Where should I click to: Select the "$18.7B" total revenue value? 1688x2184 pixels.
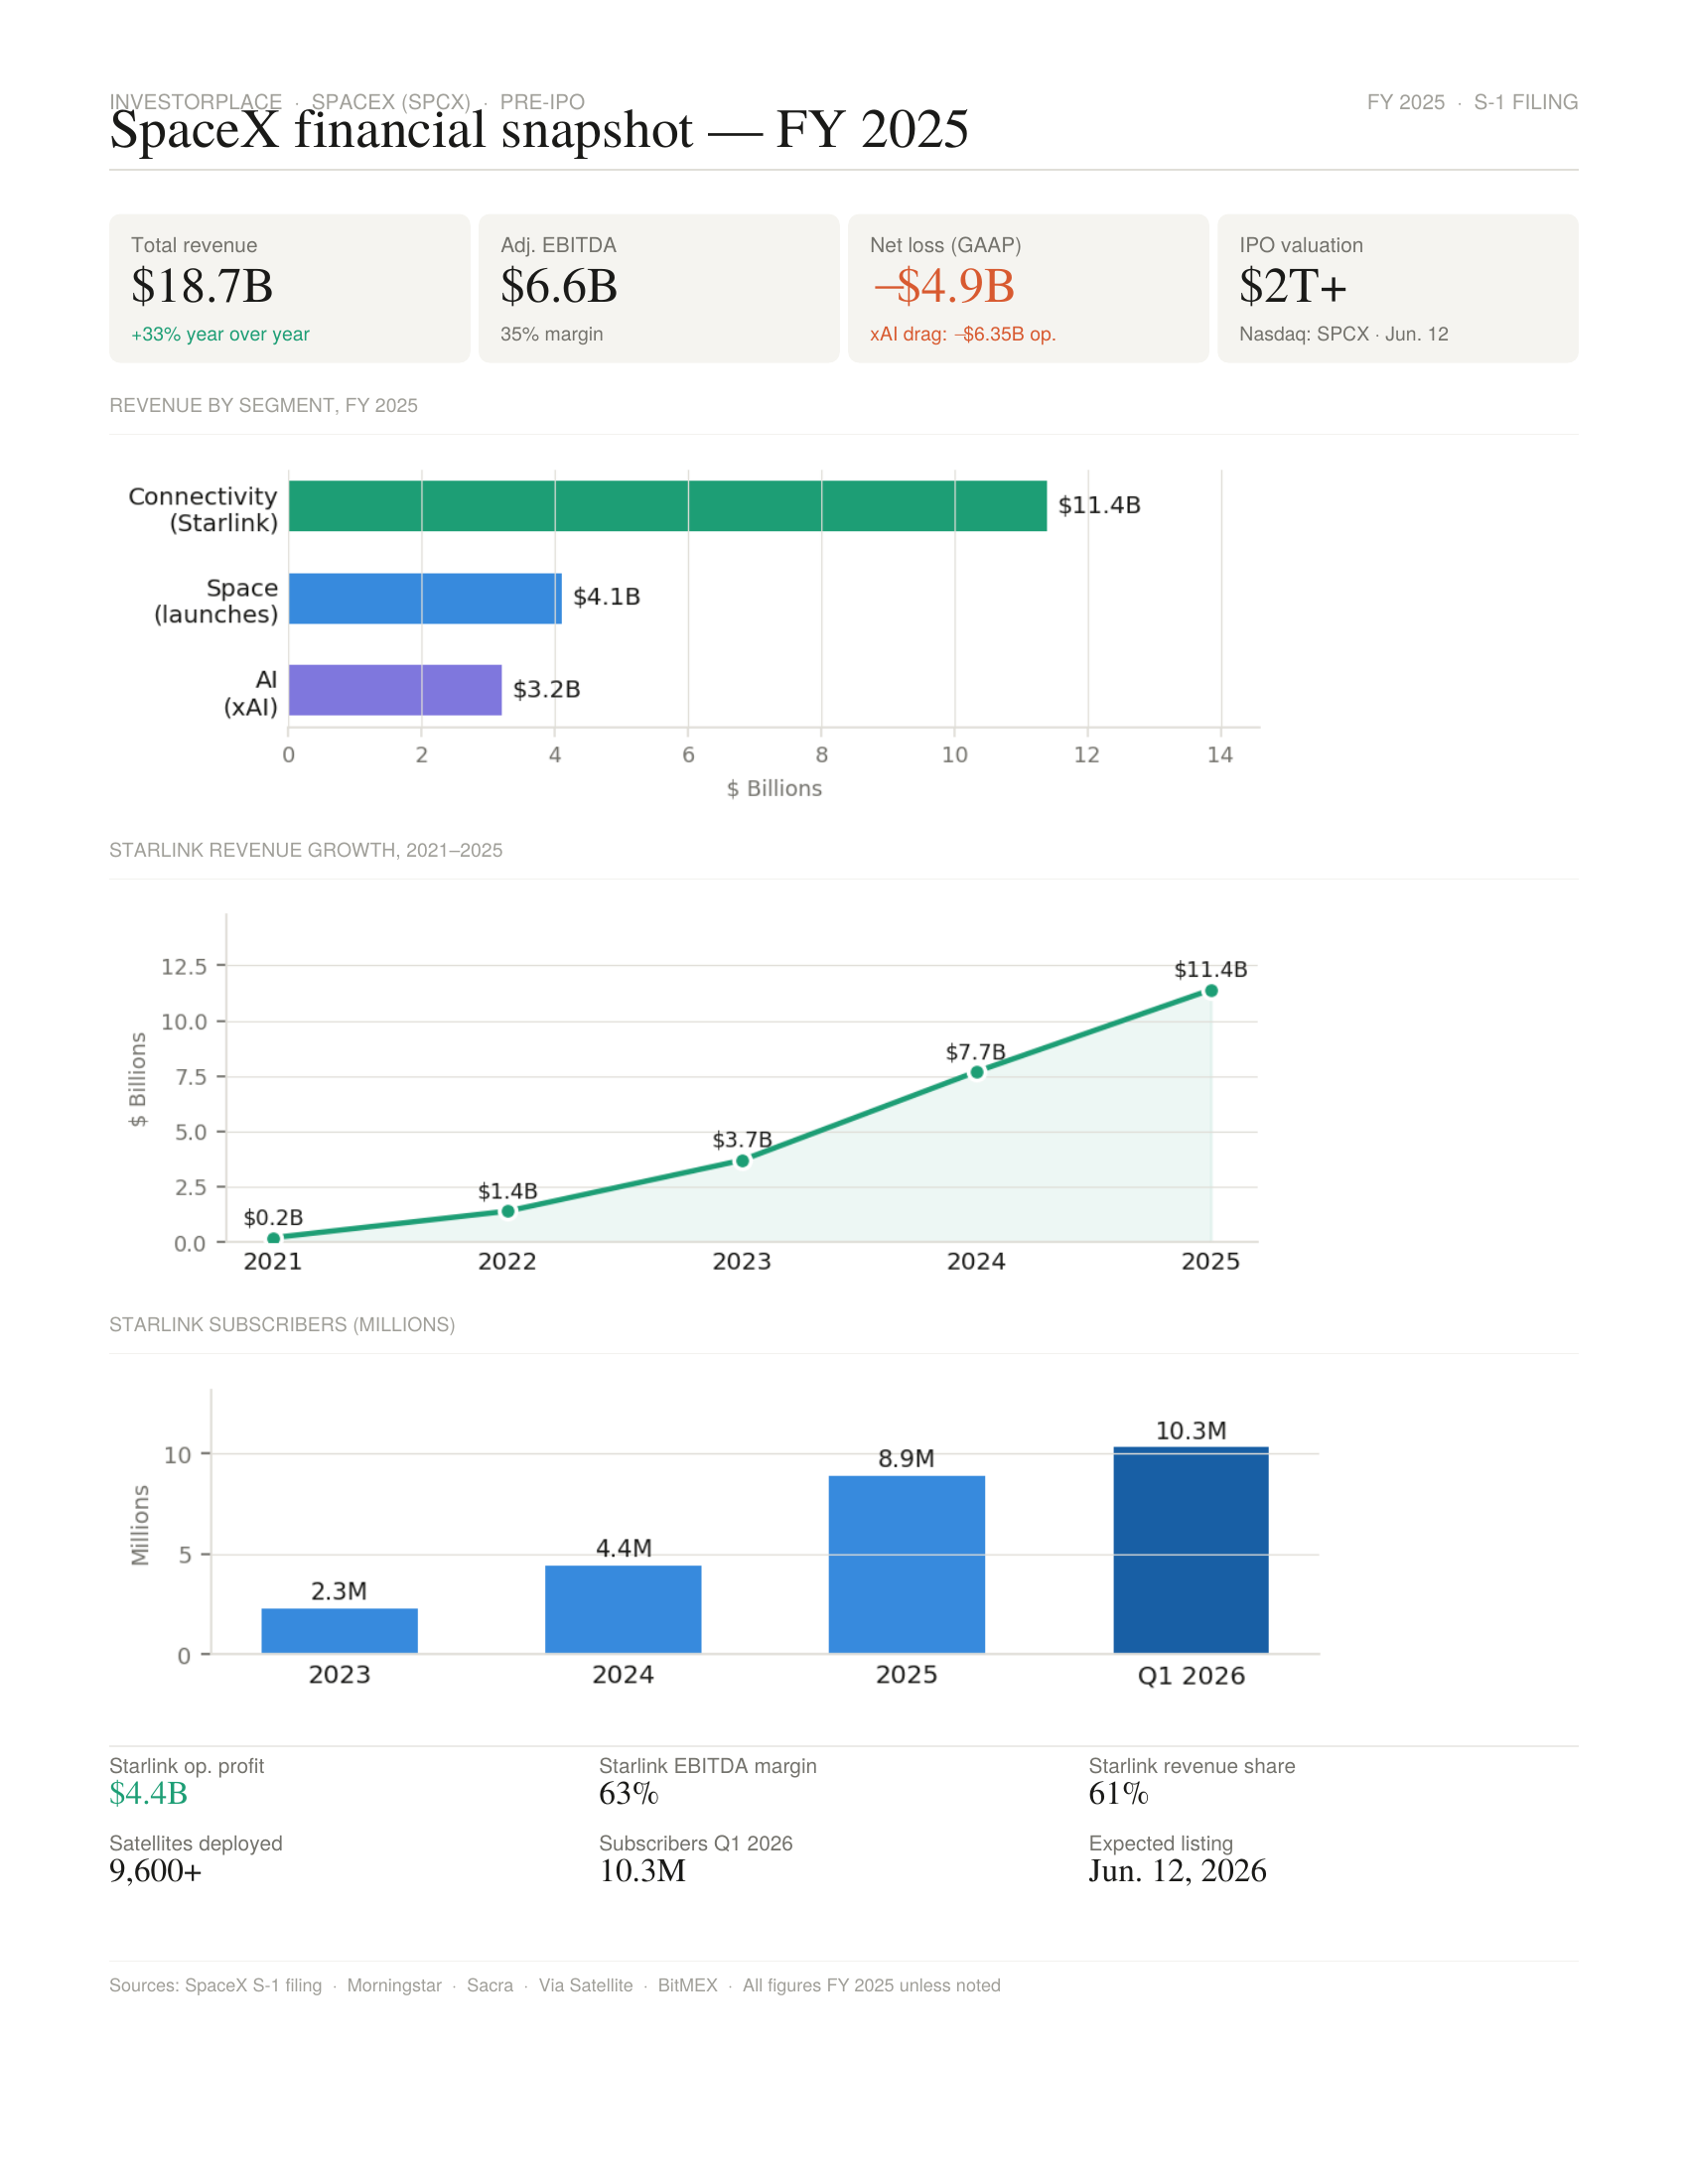[202, 286]
